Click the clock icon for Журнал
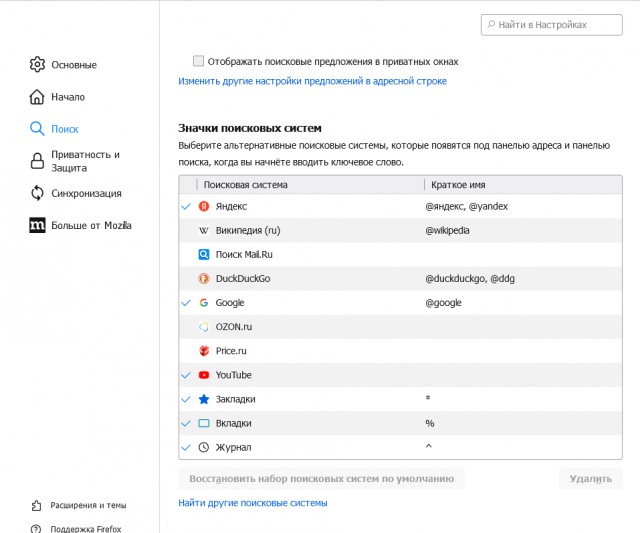The width and height of the screenshot is (640, 533). (x=204, y=447)
